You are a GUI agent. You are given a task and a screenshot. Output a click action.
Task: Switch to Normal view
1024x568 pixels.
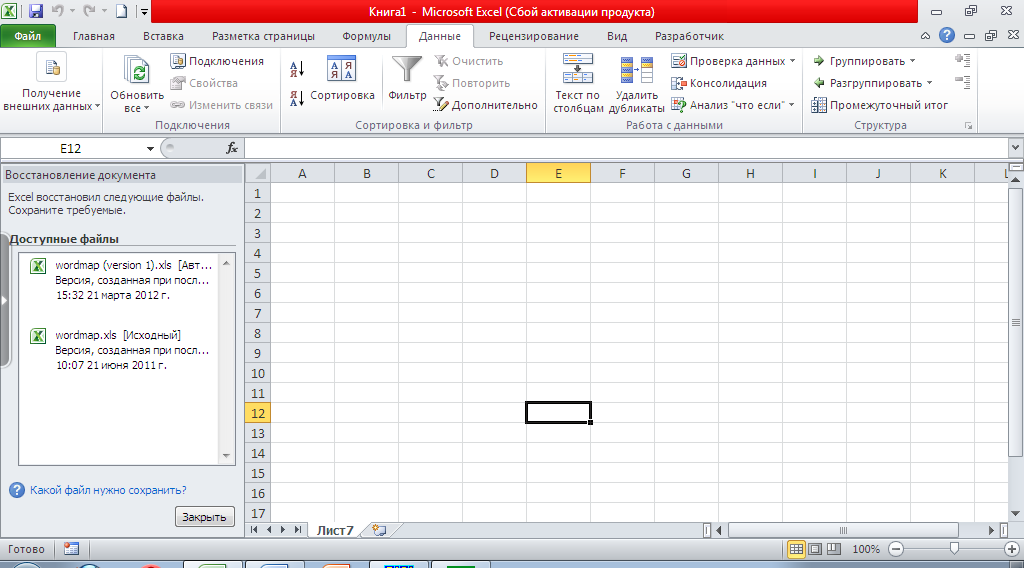point(796,549)
